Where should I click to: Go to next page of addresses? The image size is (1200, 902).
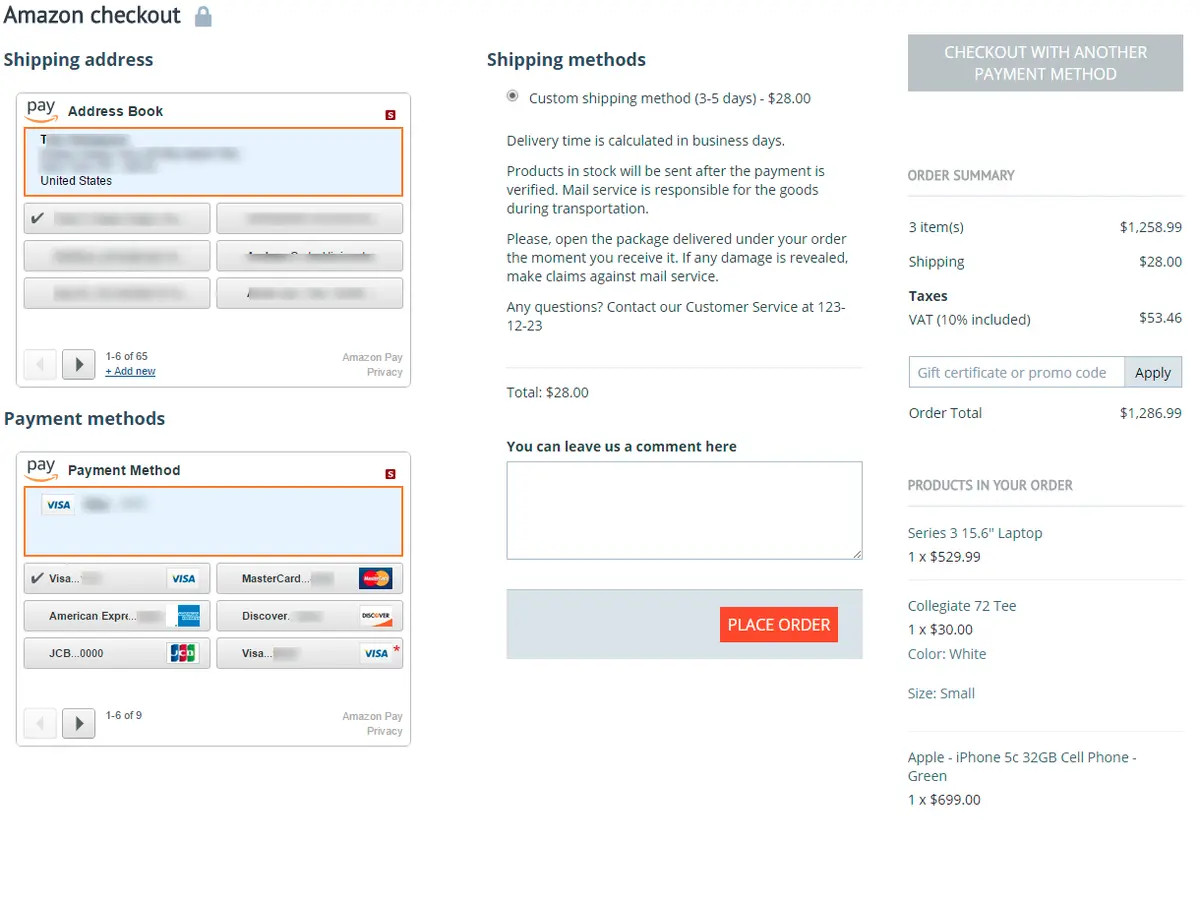point(78,364)
